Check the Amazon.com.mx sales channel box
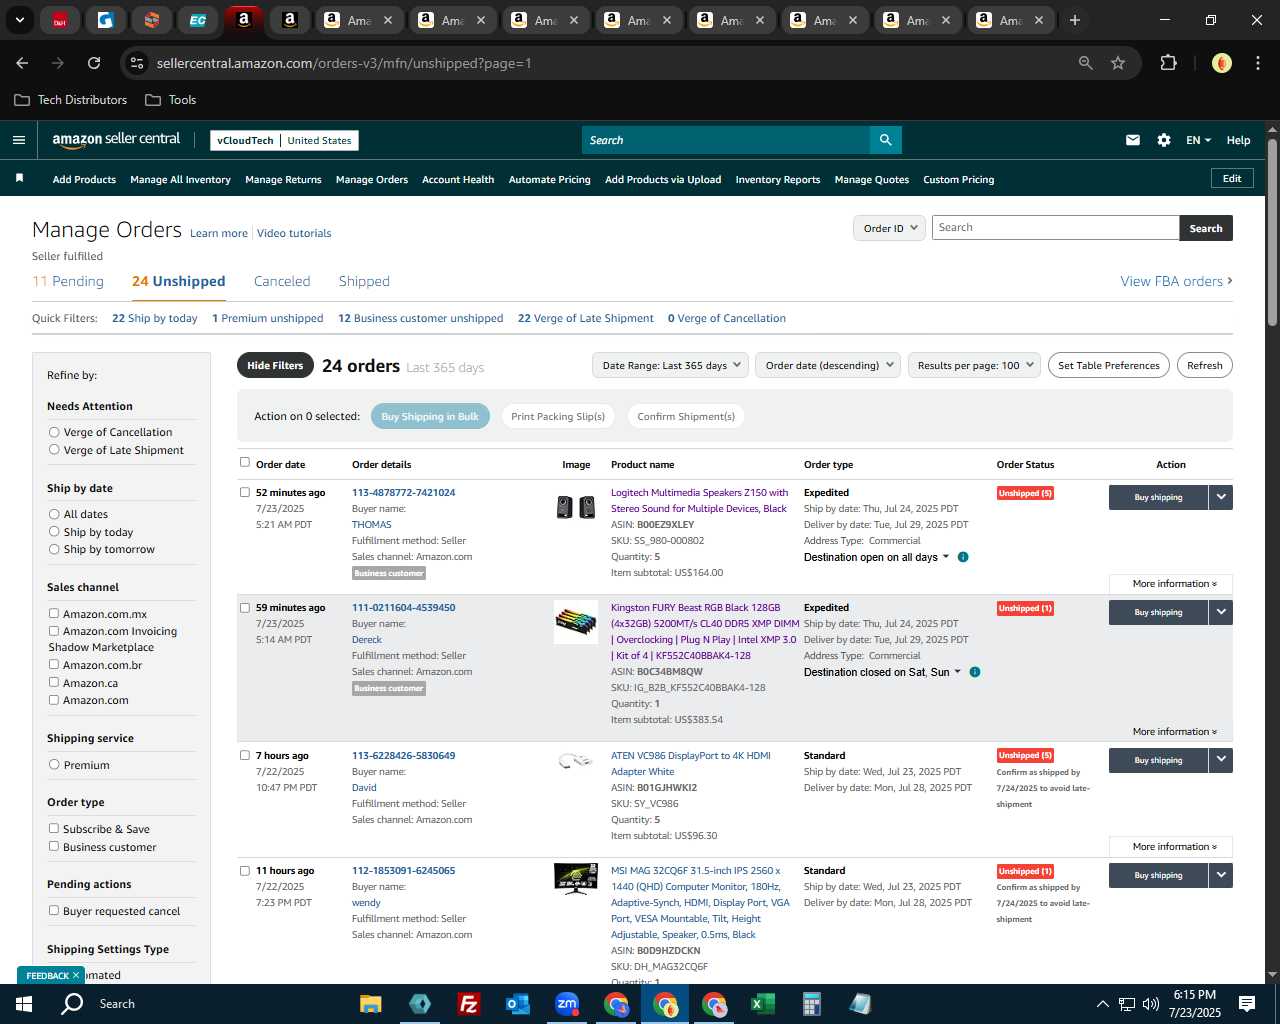The image size is (1280, 1024). pos(54,614)
